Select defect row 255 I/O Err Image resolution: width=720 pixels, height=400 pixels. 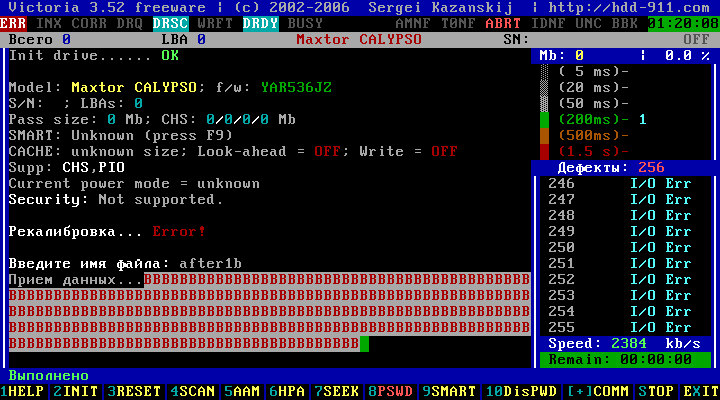[x=620, y=327]
